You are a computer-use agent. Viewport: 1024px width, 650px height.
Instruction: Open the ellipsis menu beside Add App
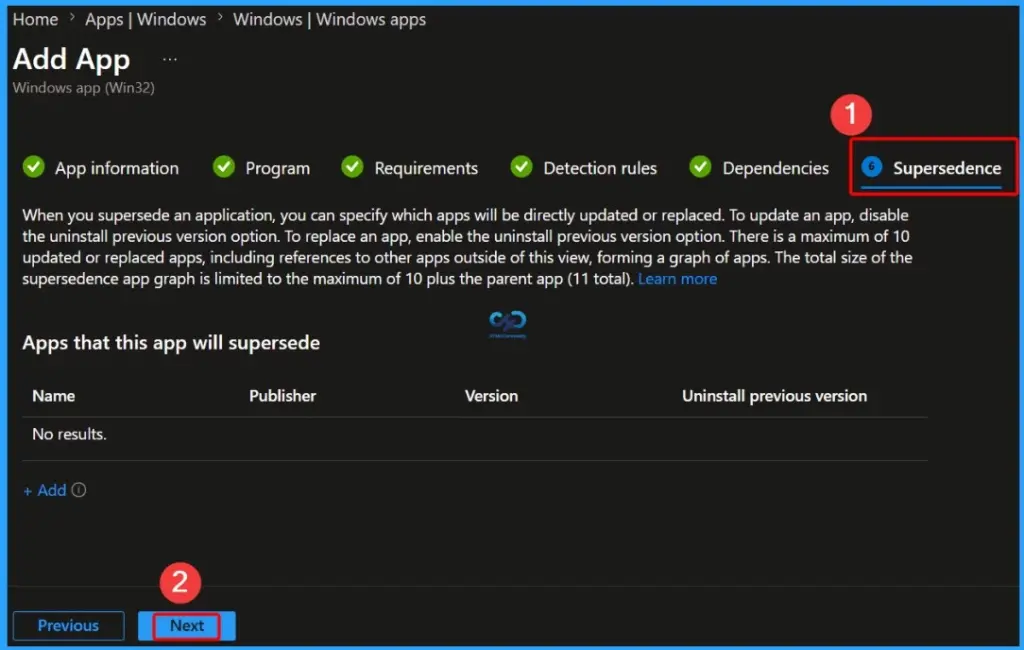tap(170, 59)
